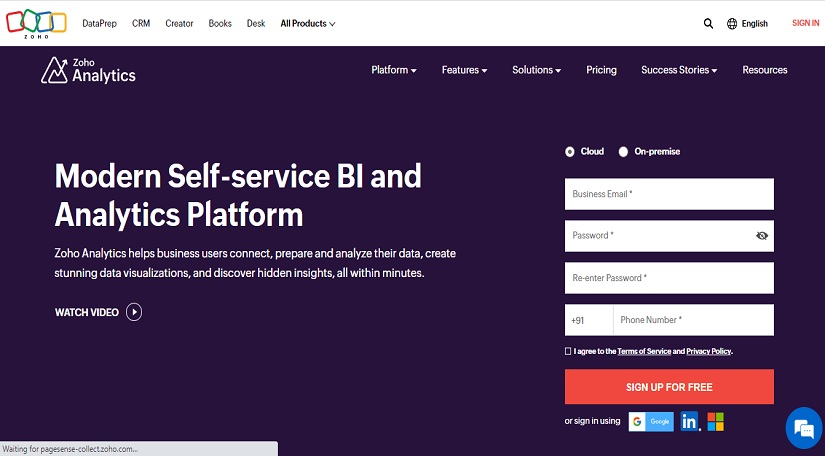825x456 pixels.
Task: Open Books in the top bar
Action: pyautogui.click(x=220, y=24)
